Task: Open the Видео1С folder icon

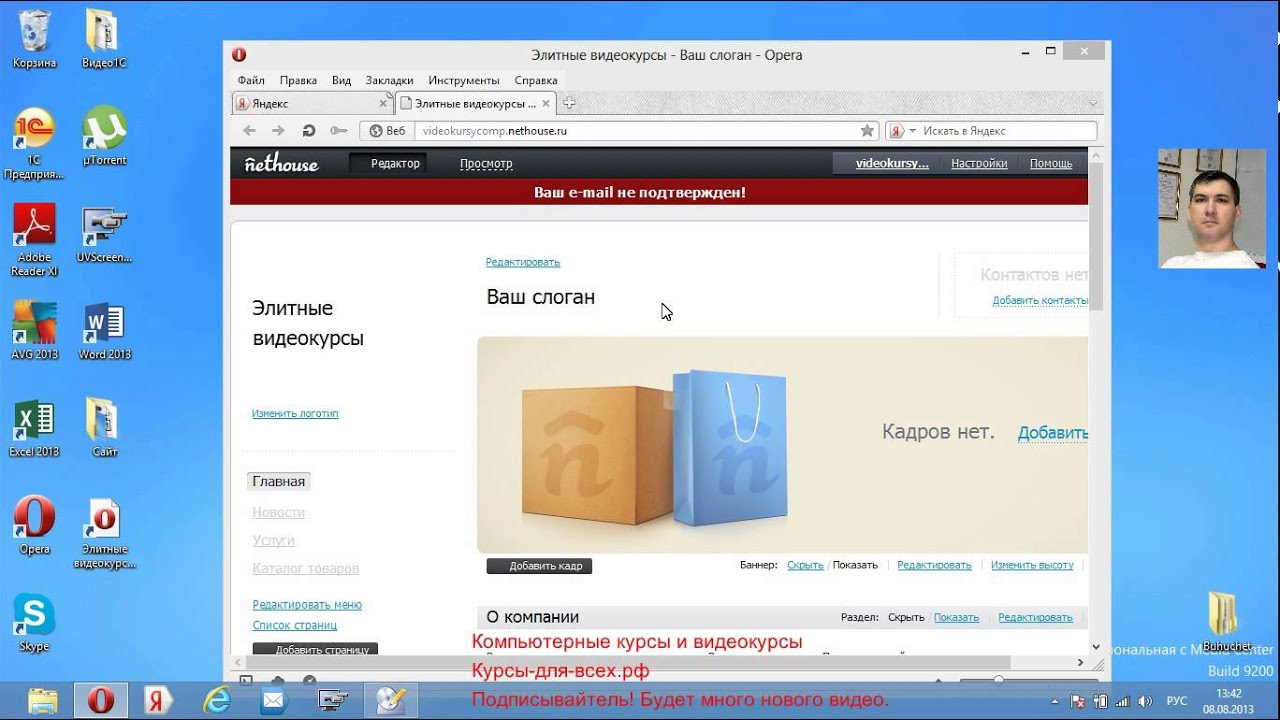Action: click(x=104, y=40)
